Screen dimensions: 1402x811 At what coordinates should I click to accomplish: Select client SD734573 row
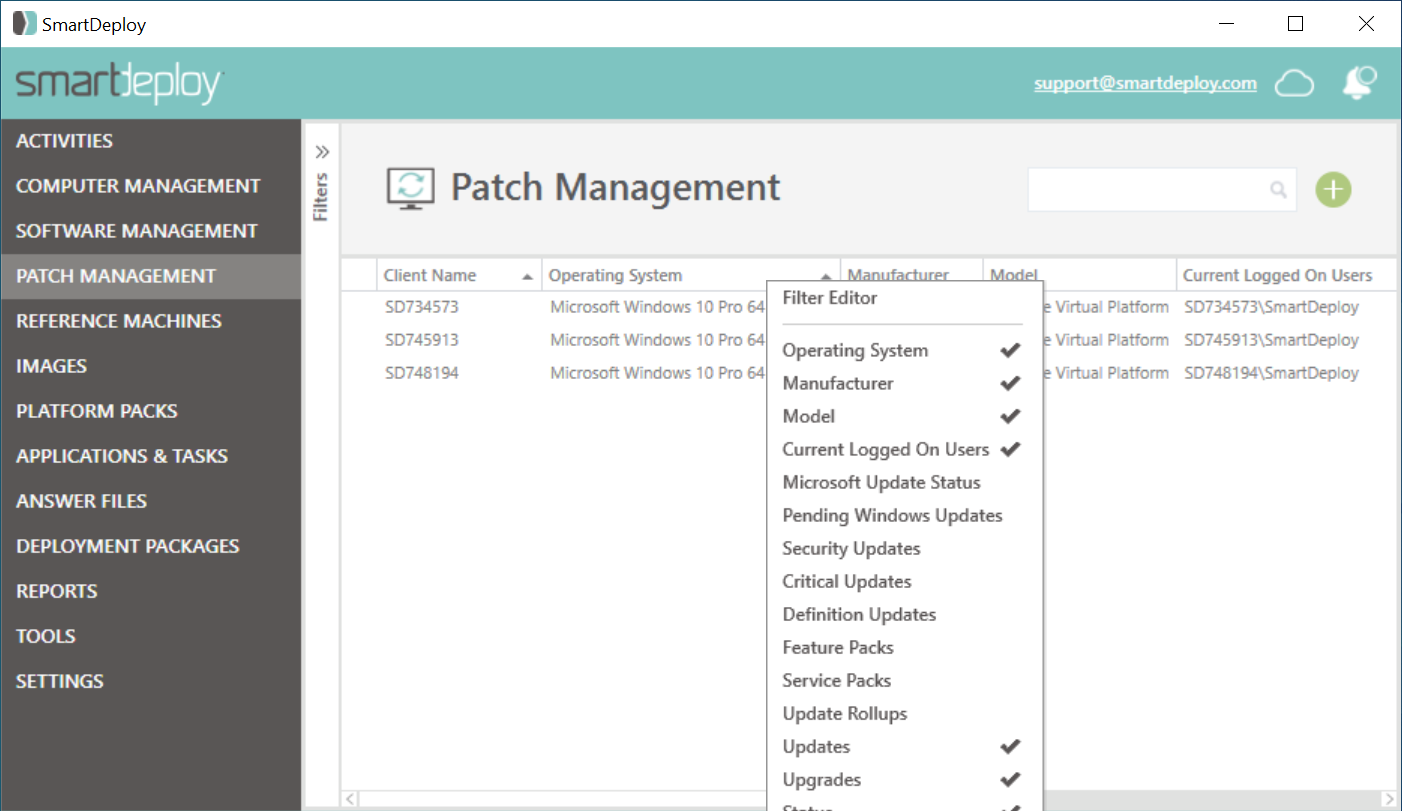click(421, 307)
